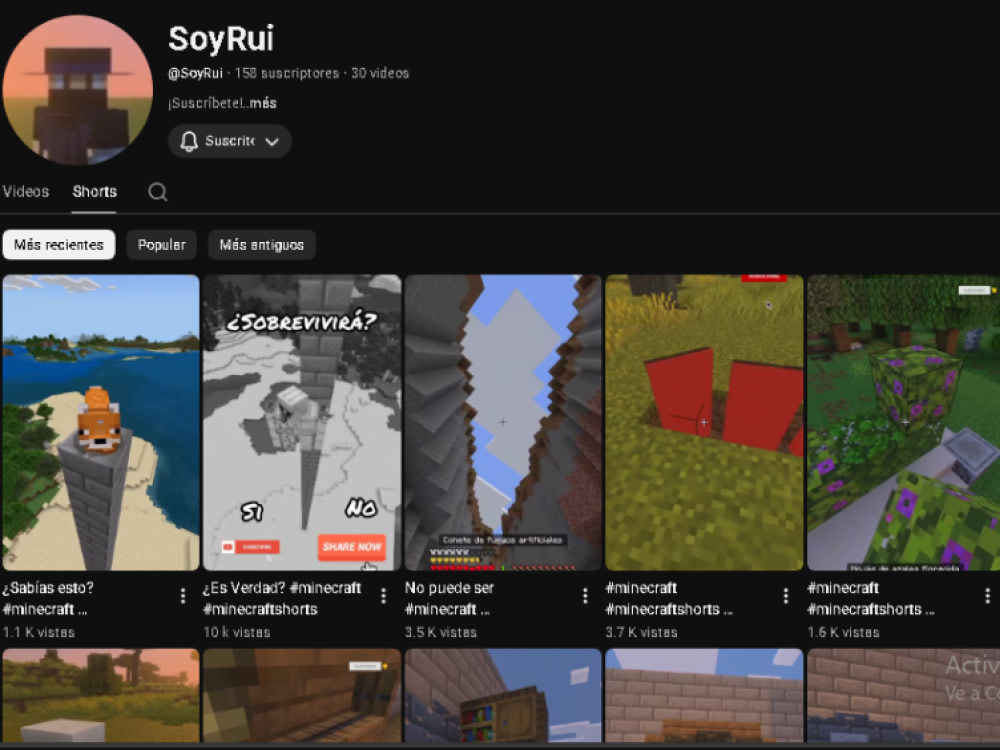Image resolution: width=1000 pixels, height=750 pixels.
Task: Open three-dot menu of the 3.7 K vistas short
Action: point(786,596)
